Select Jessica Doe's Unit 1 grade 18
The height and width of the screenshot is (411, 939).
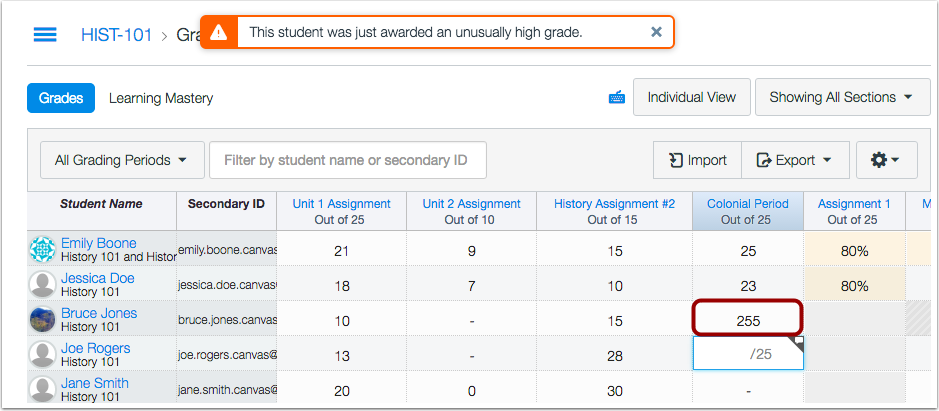coord(341,285)
